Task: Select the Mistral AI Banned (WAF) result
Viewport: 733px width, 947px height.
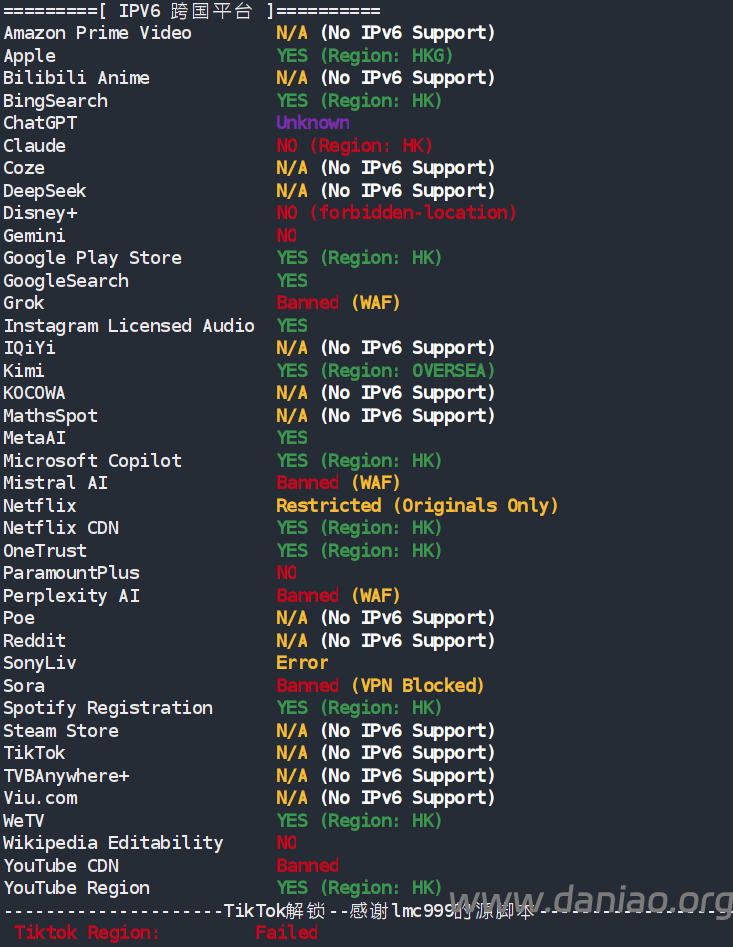Action: tap(339, 483)
